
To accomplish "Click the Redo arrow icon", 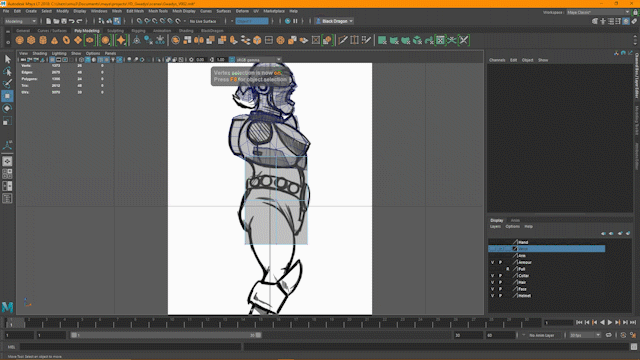I will point(80,21).
